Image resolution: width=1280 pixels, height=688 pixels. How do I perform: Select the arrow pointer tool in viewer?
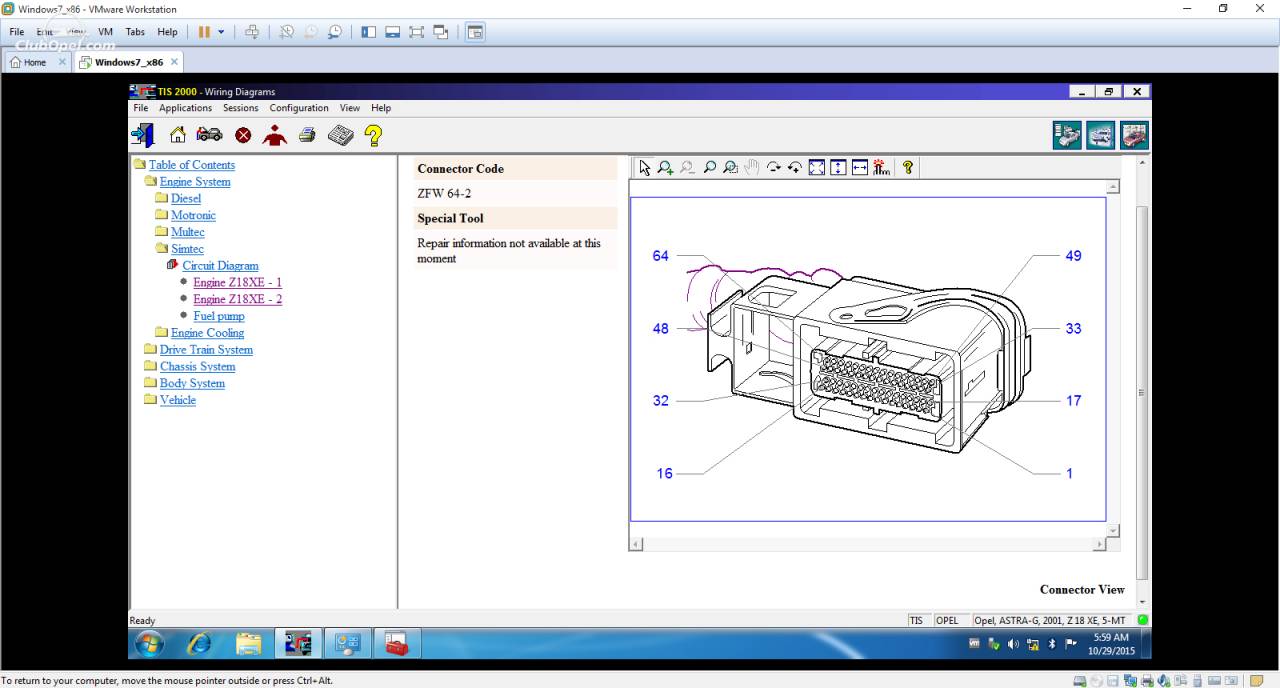point(645,168)
